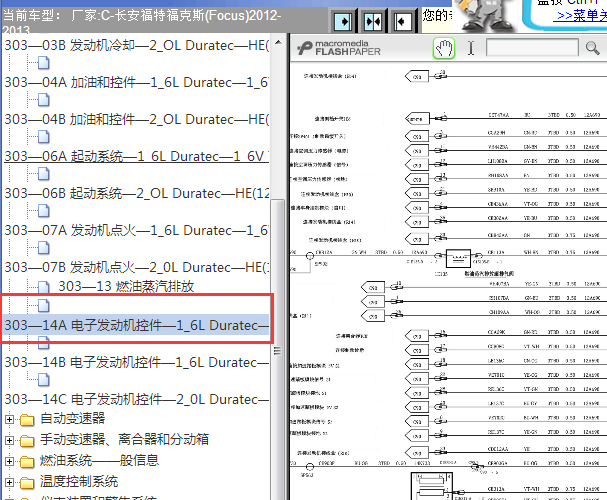Image resolution: width=607 pixels, height=500 pixels.
Task: Click the 温度控制系统 folder label
Action: (x=79, y=482)
